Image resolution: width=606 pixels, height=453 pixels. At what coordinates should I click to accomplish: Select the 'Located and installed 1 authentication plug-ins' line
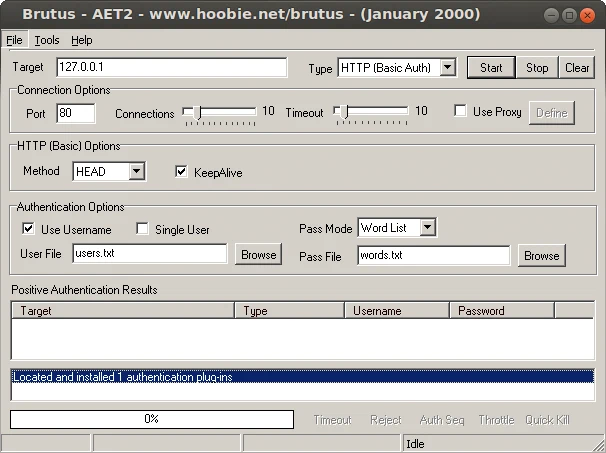pos(303,376)
